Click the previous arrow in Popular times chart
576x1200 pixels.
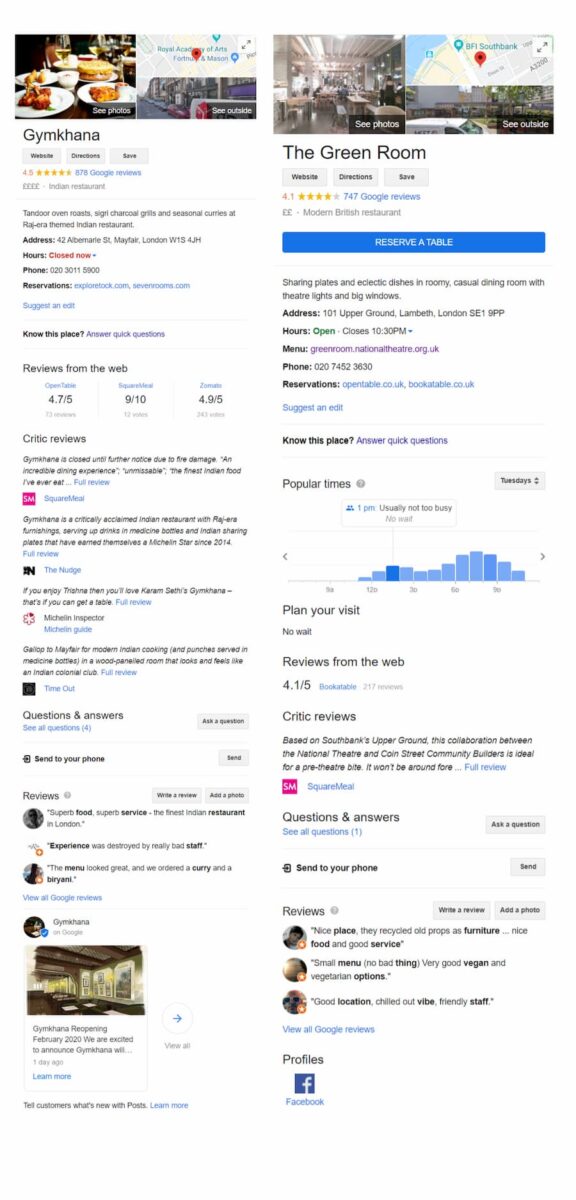(x=285, y=557)
